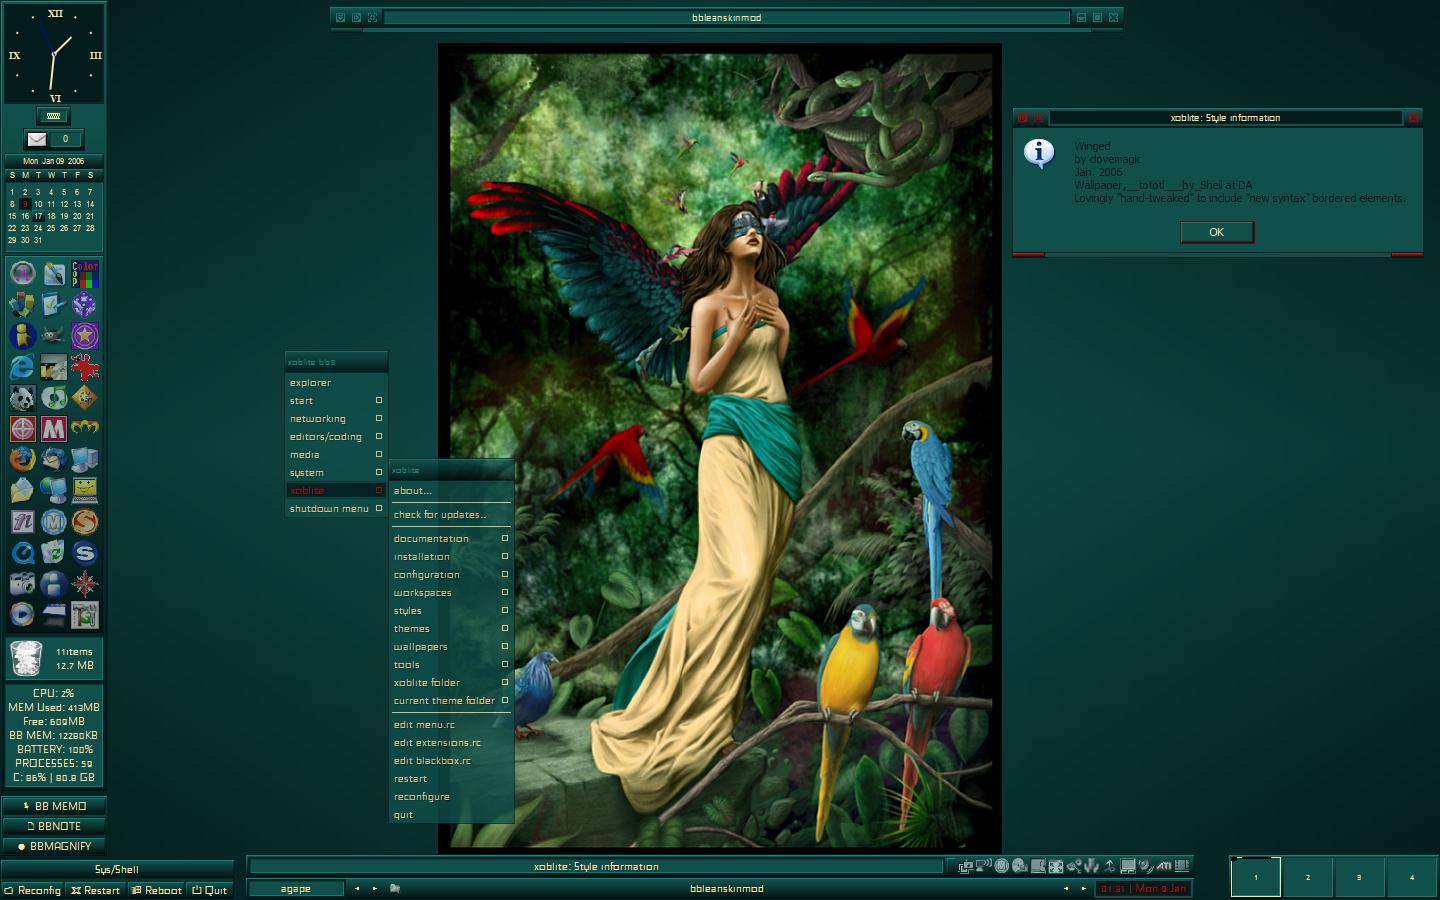Expand the themes submenu
Image resolution: width=1440 pixels, height=900 pixels.
coord(451,629)
